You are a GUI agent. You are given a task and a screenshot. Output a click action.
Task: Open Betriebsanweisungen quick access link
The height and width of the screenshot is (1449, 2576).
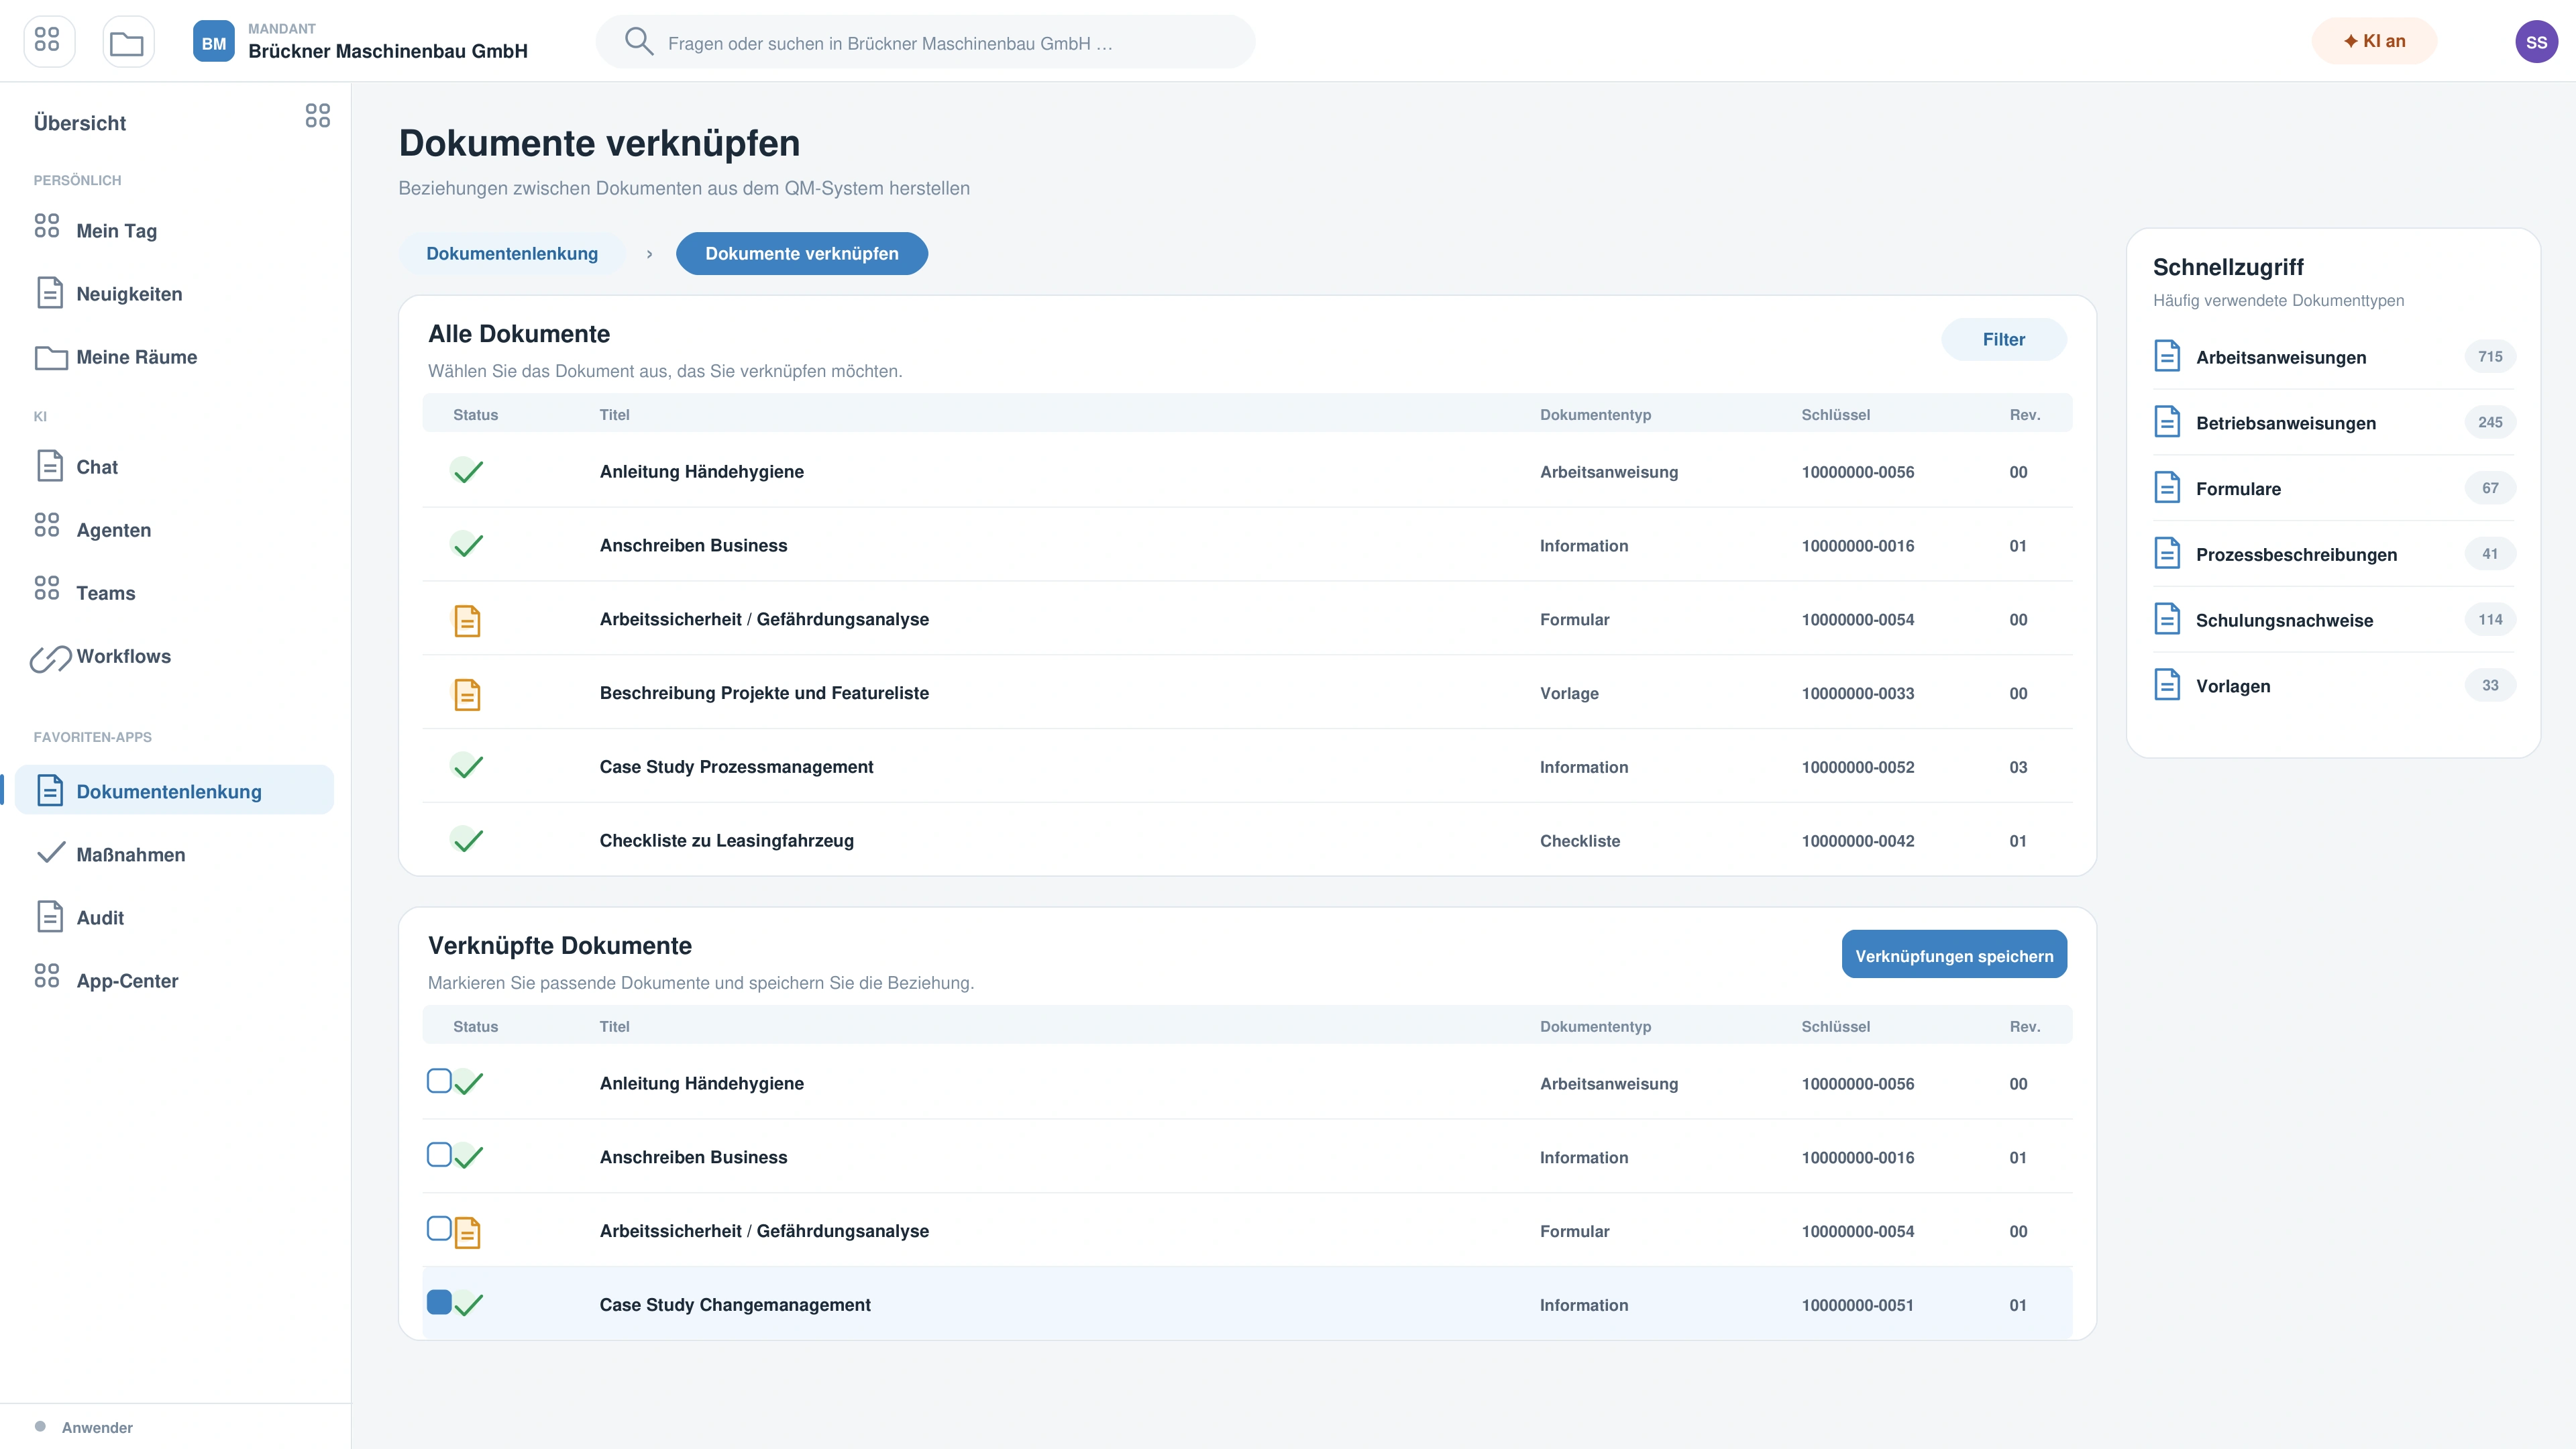click(x=2333, y=422)
